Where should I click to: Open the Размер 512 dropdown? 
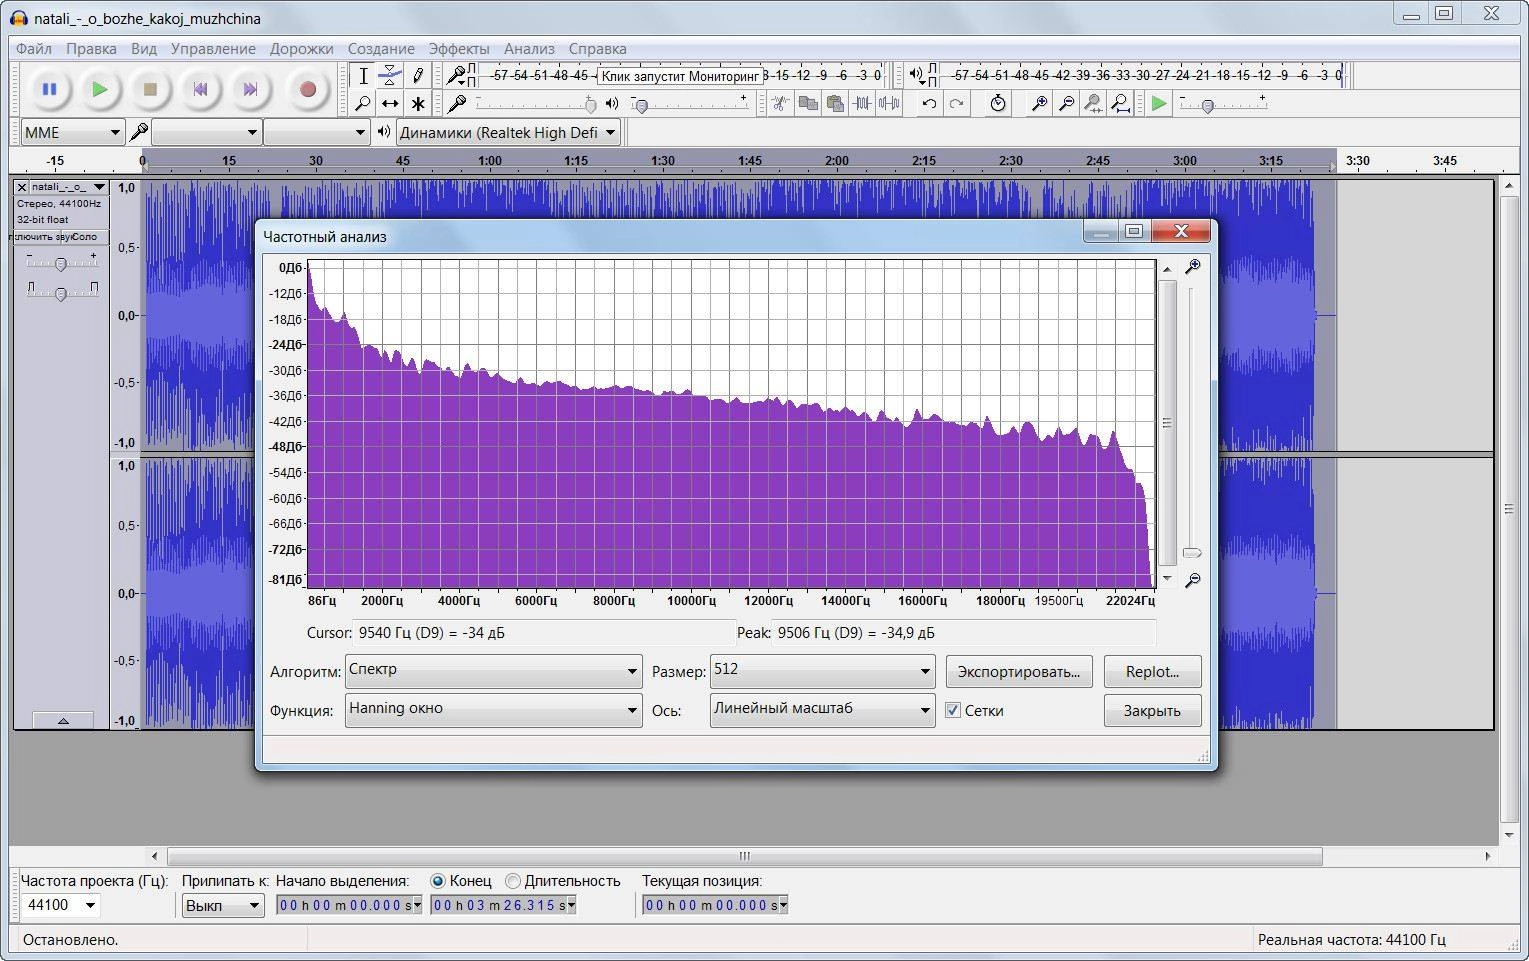(x=822, y=671)
